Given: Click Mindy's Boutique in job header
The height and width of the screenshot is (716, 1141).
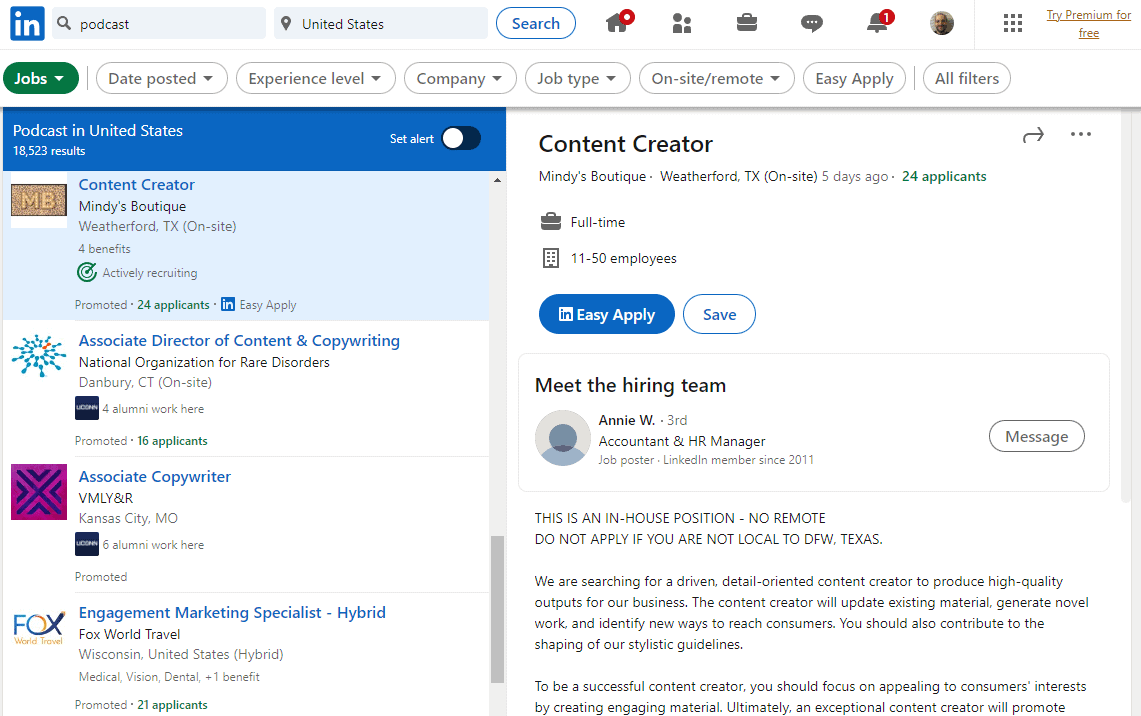Looking at the screenshot, I should (592, 176).
